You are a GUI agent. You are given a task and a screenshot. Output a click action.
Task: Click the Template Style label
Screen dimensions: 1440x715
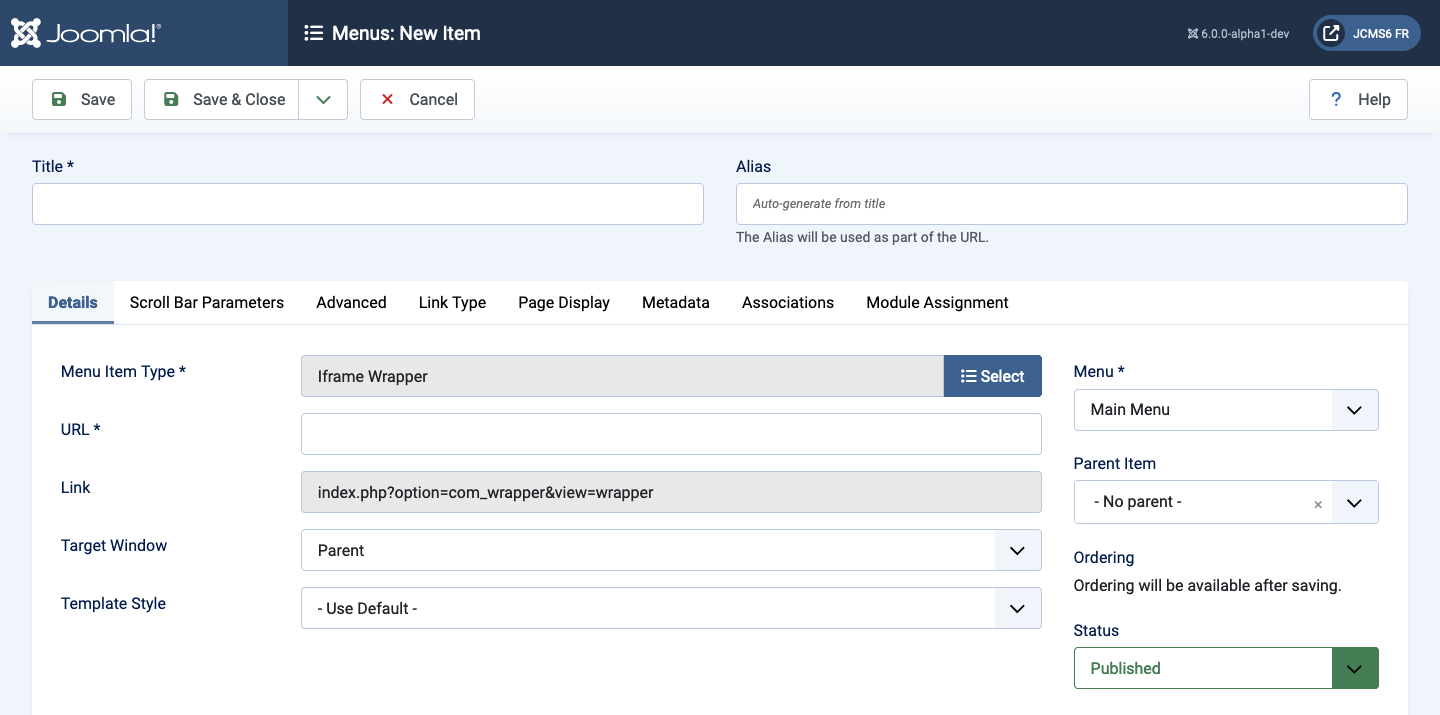tap(113, 603)
